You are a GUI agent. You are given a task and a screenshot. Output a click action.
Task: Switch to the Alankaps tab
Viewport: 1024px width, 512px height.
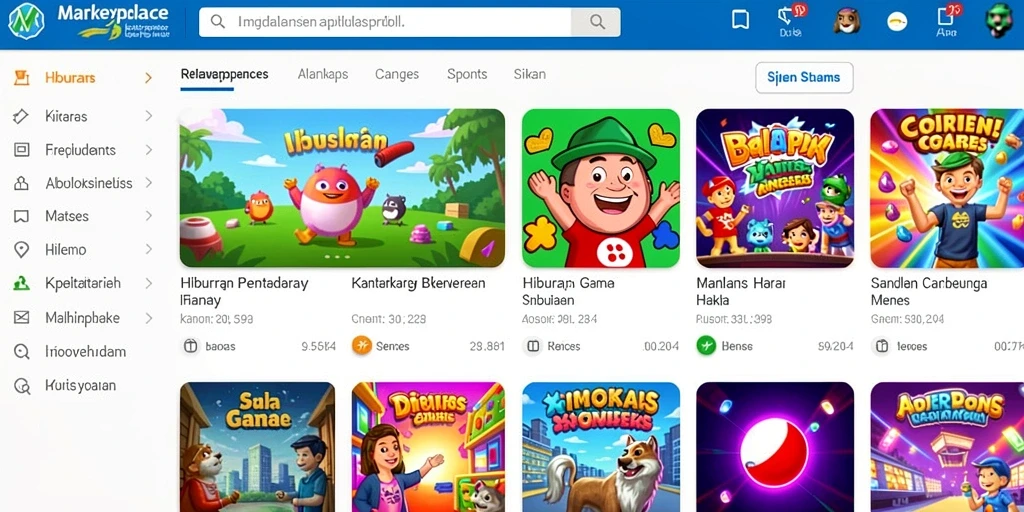pyautogui.click(x=323, y=74)
